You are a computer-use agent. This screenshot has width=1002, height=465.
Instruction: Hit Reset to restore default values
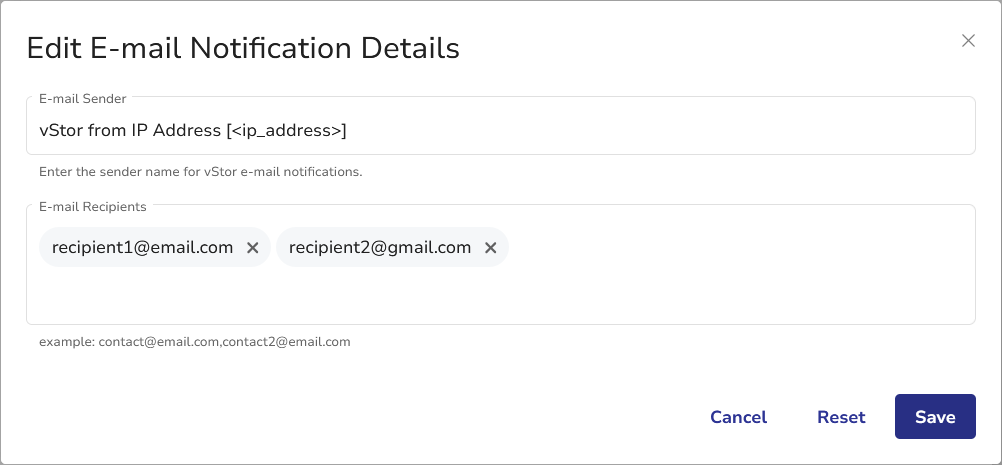click(x=841, y=417)
